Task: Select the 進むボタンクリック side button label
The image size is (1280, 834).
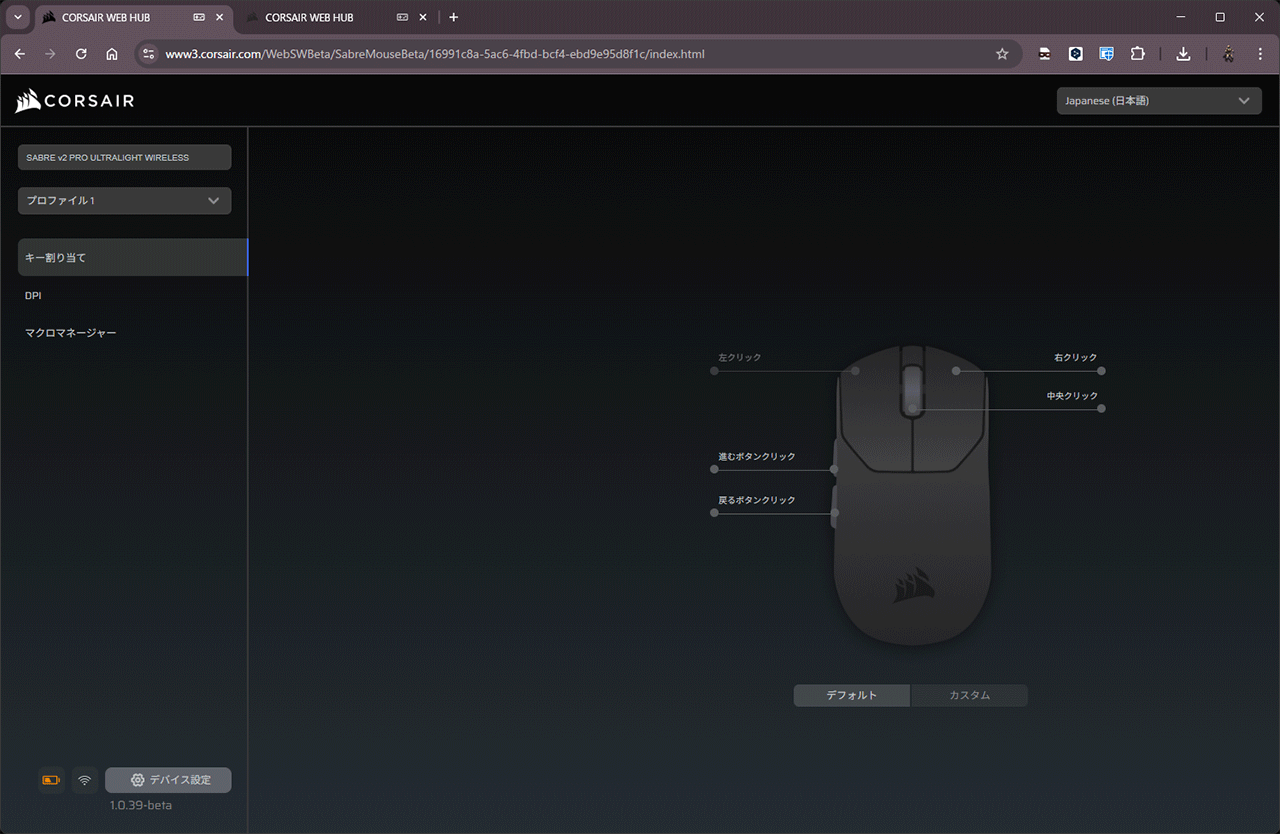Action: coord(757,457)
